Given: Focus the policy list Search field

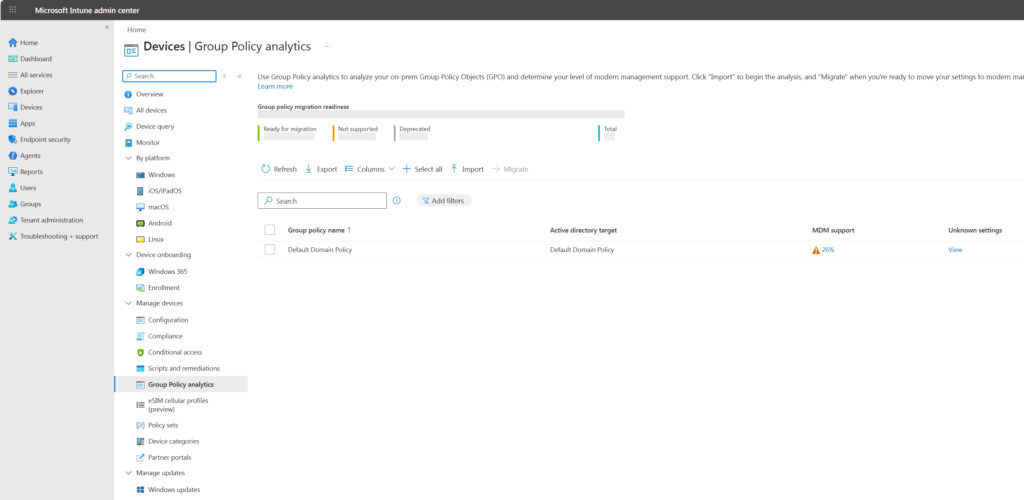Looking at the screenshot, I should (x=322, y=201).
